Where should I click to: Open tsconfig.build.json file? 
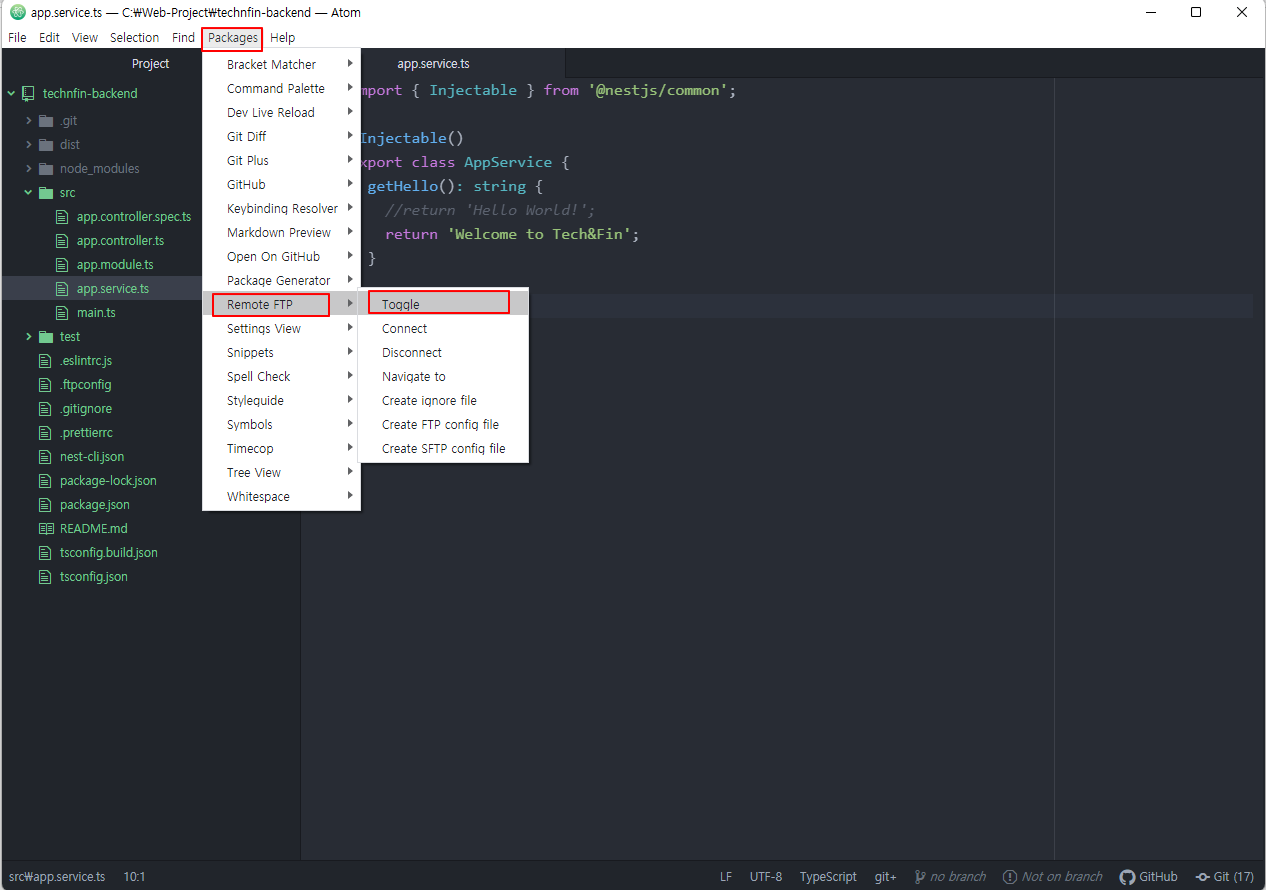coord(109,552)
